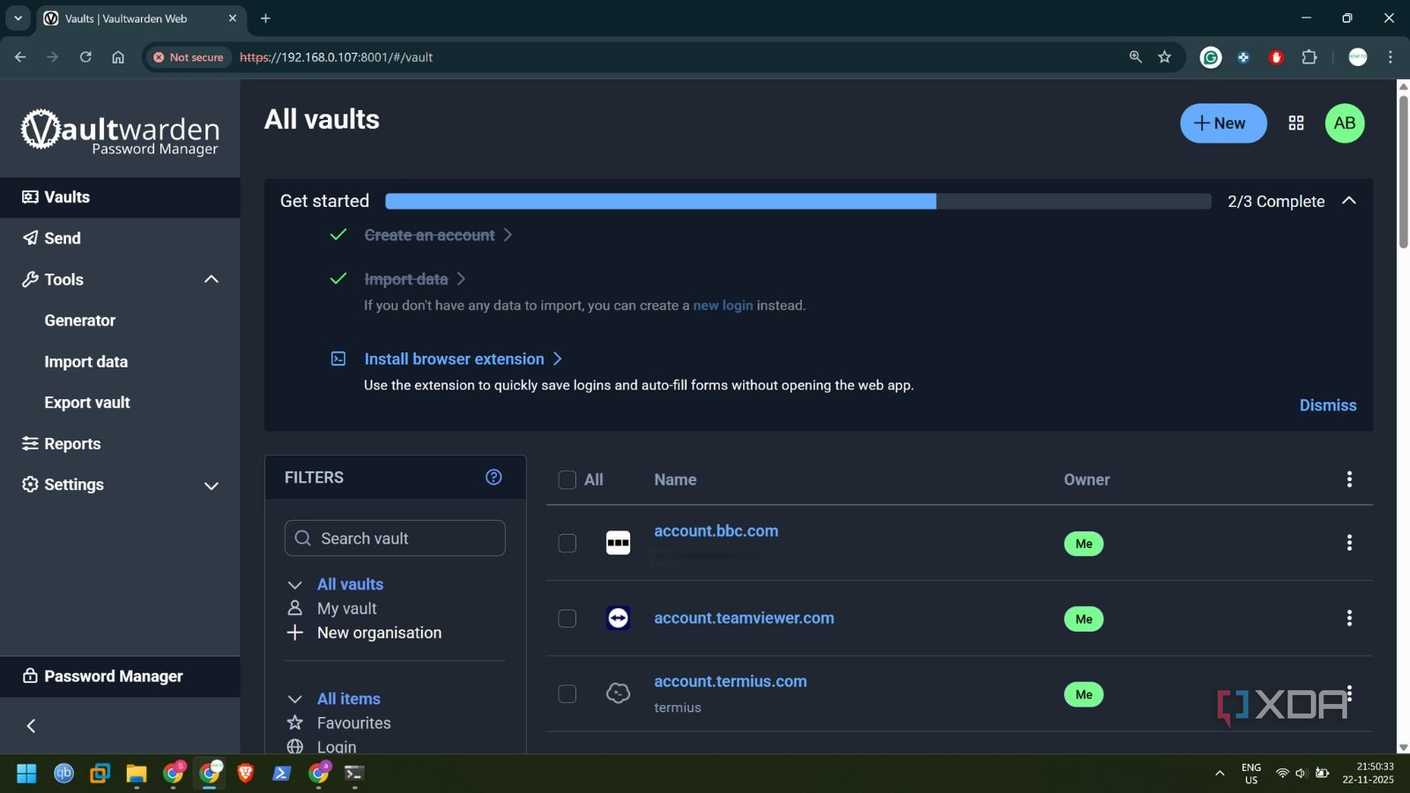Open the account.teamviewer.com entry
The height and width of the screenshot is (793, 1410).
[x=744, y=618]
